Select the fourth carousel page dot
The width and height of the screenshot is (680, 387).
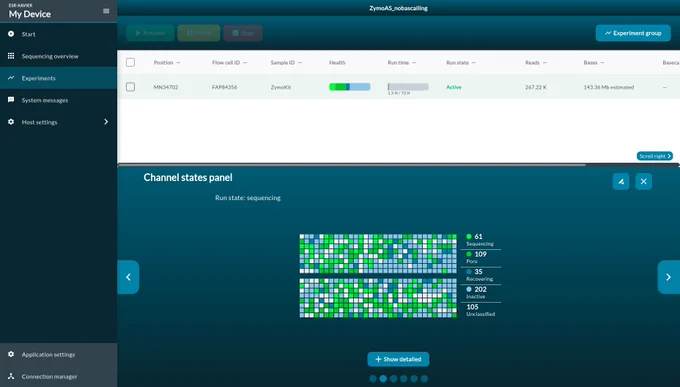(x=404, y=379)
